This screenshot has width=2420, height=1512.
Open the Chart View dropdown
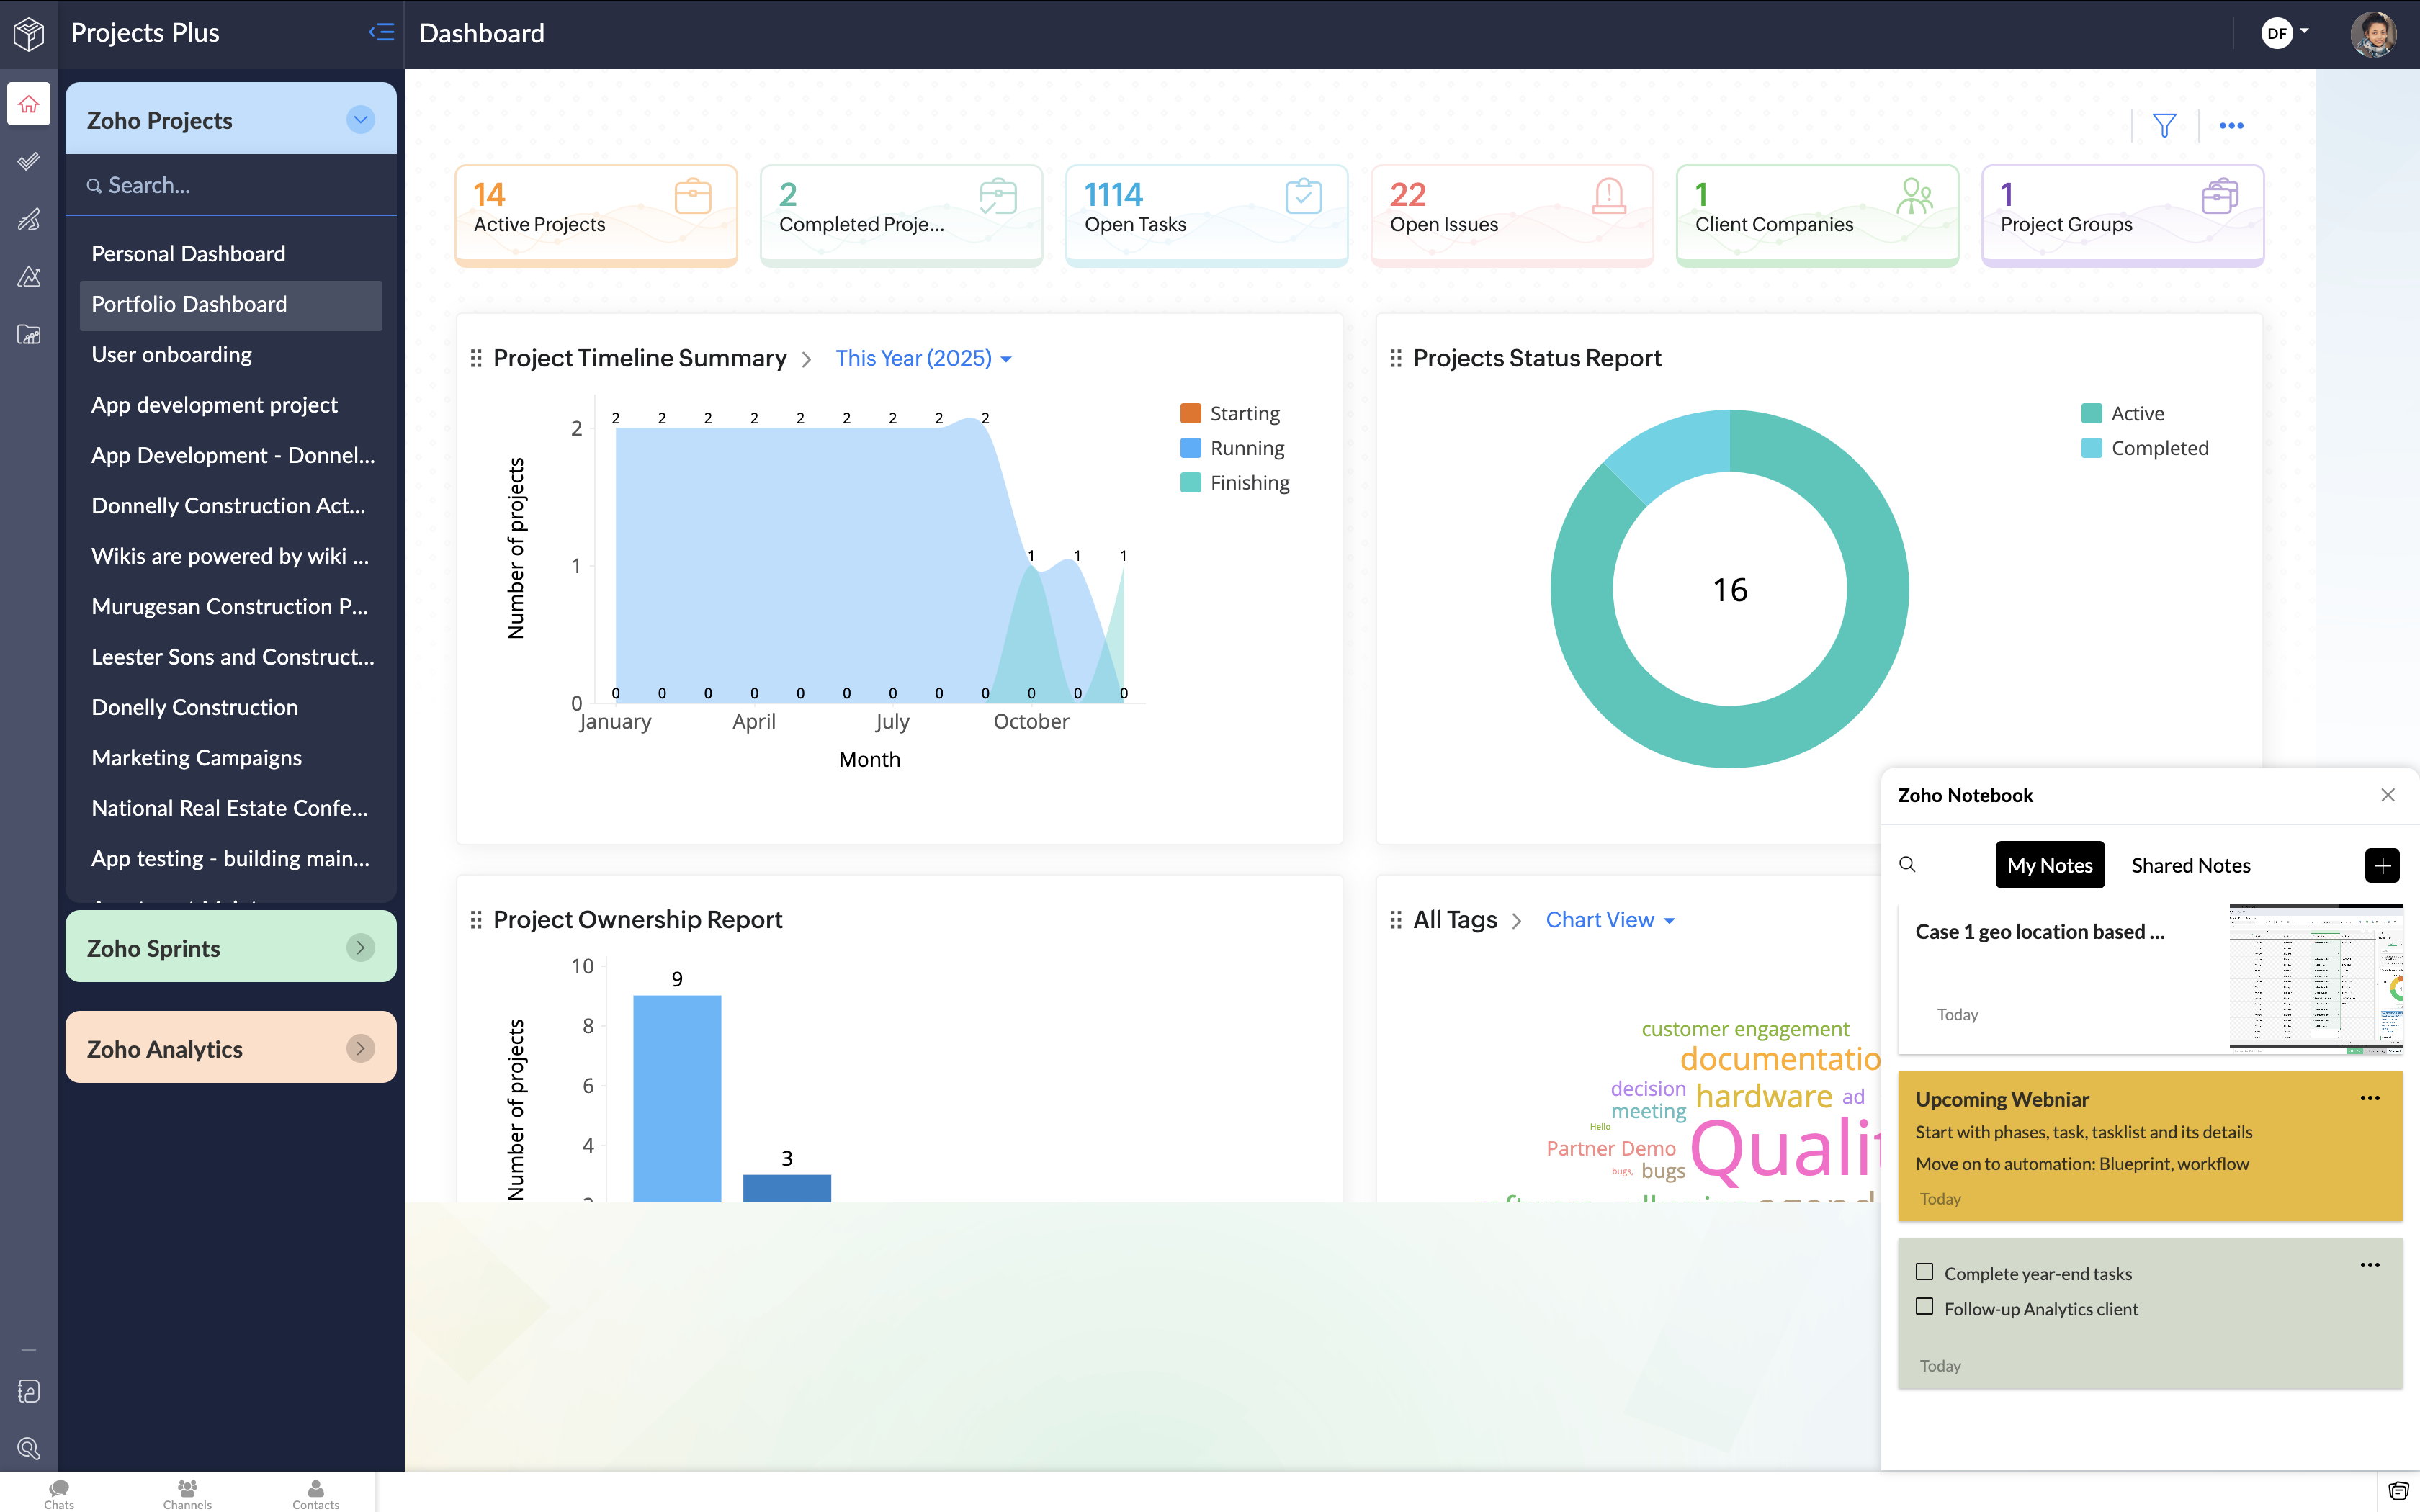click(1610, 919)
